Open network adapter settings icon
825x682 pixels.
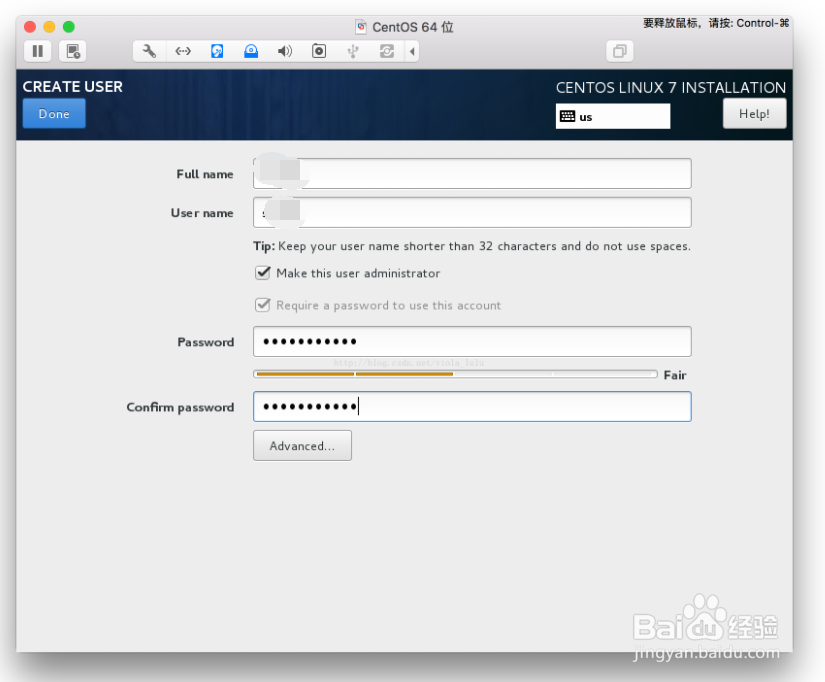tap(183, 51)
